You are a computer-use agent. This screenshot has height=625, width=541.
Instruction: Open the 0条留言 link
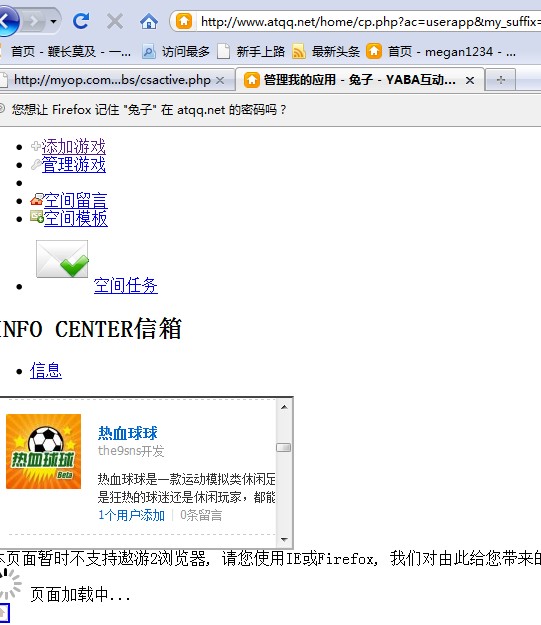tap(201, 515)
